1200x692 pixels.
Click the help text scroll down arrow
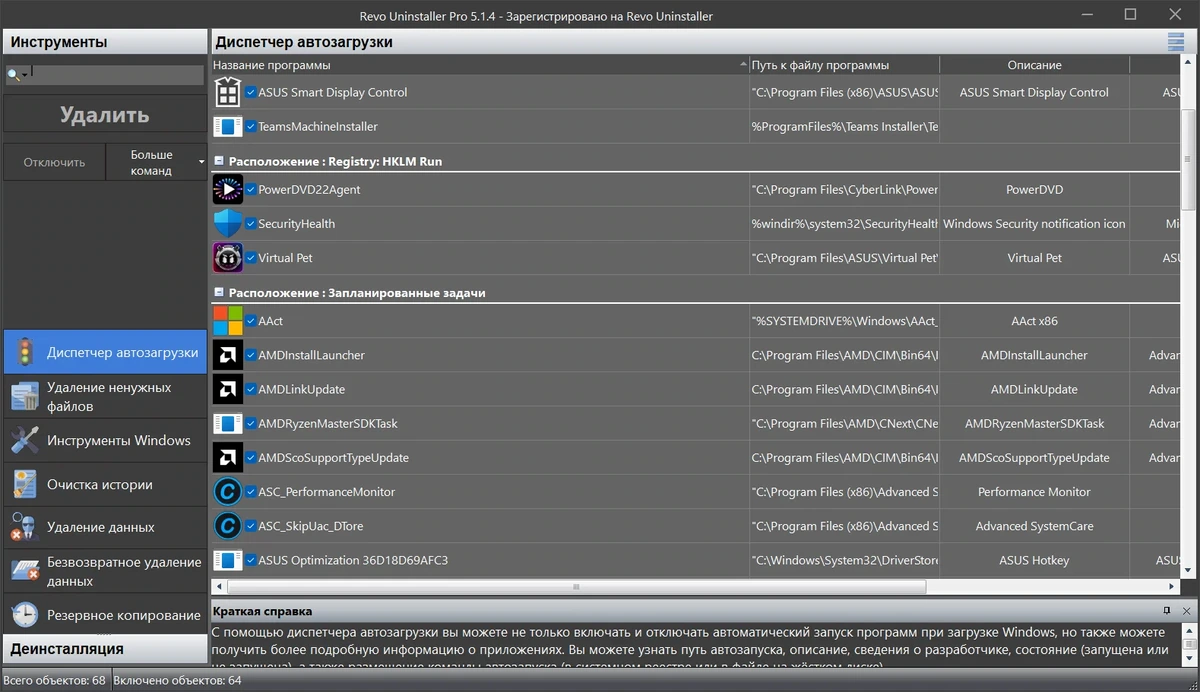[1190, 659]
